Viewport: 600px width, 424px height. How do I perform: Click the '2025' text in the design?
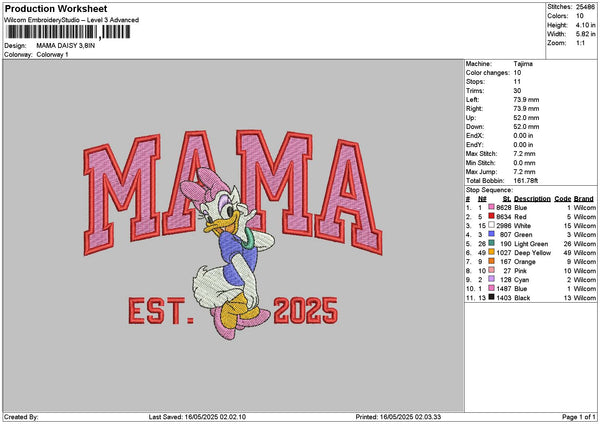click(x=306, y=310)
